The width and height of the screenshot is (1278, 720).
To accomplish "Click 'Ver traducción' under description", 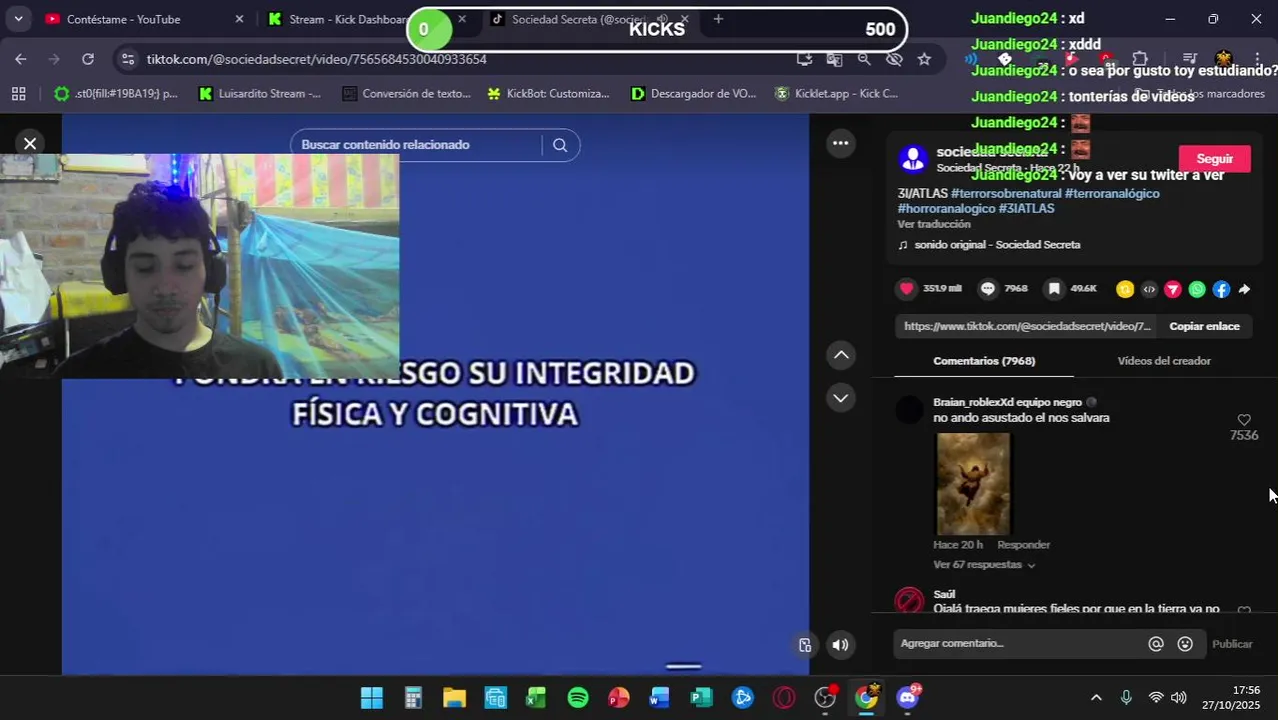I will (x=933, y=224).
